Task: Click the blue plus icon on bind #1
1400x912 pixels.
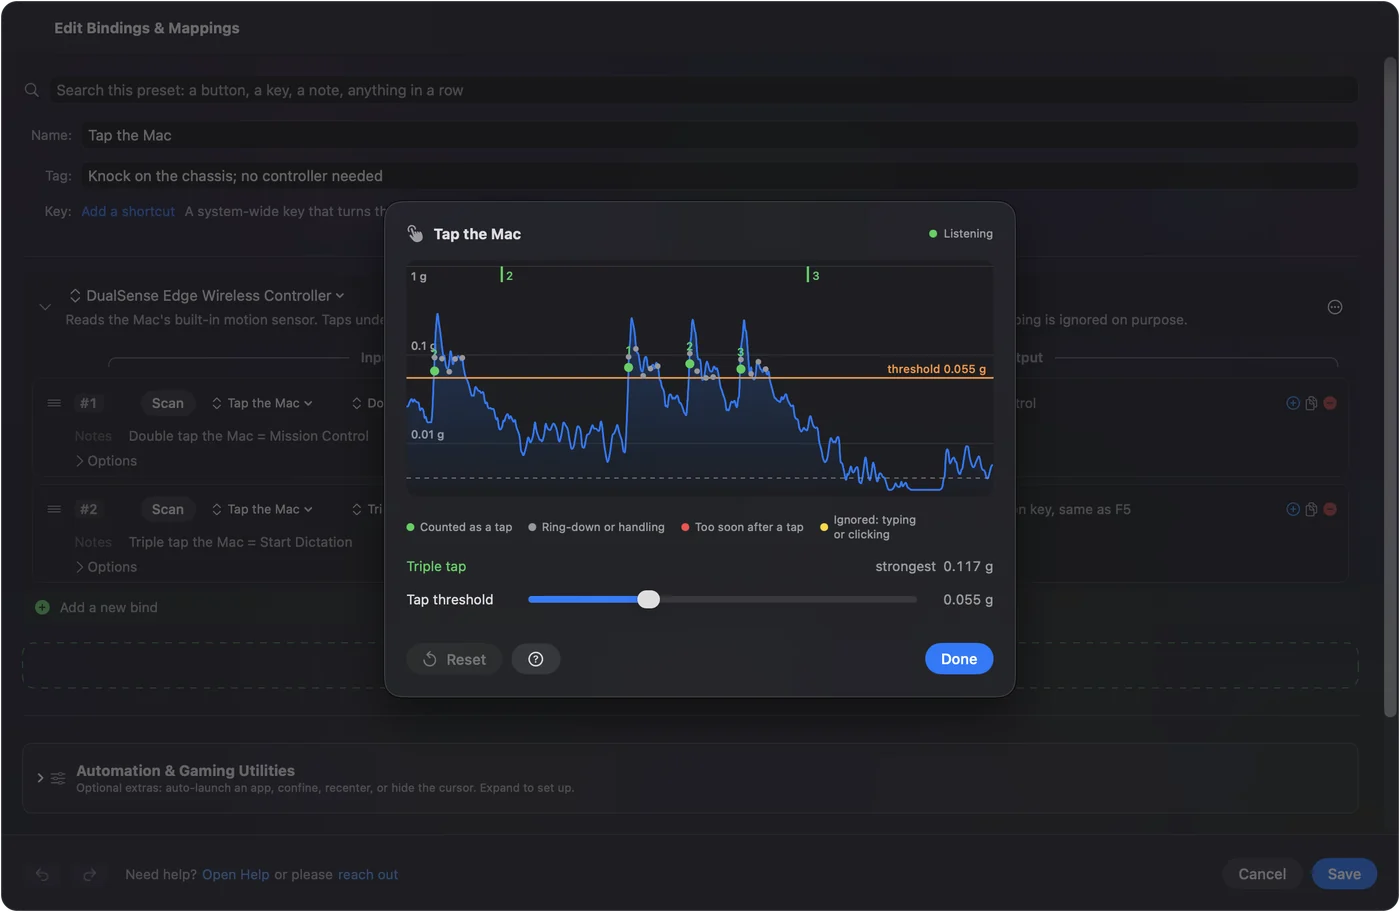Action: point(1293,403)
